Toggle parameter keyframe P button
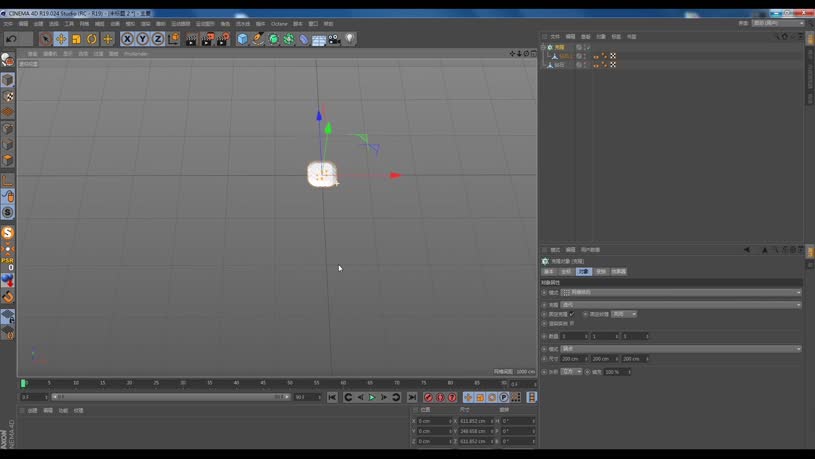Screen dimensions: 815x459 504,397
